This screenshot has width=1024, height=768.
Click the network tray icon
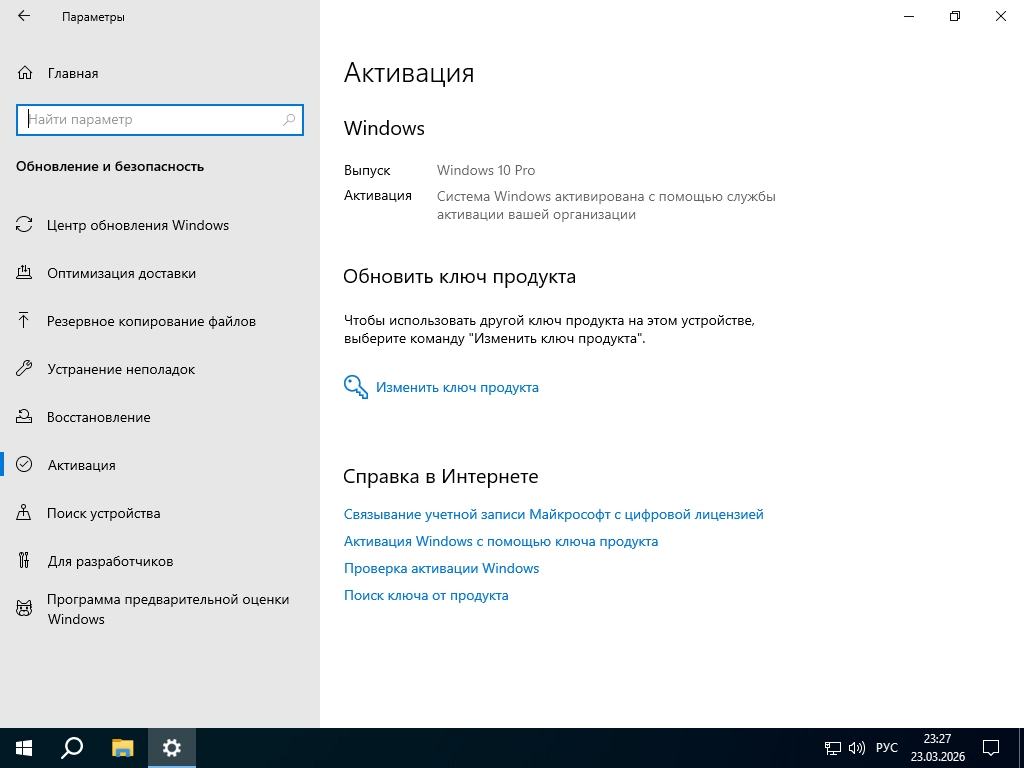pyautogui.click(x=833, y=748)
